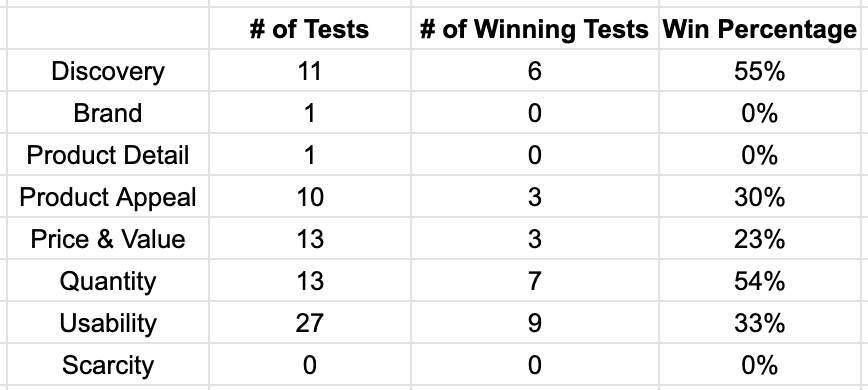Screen dimensions: 868x390
Task: Click the Quantity row label cell
Action: click(x=108, y=281)
